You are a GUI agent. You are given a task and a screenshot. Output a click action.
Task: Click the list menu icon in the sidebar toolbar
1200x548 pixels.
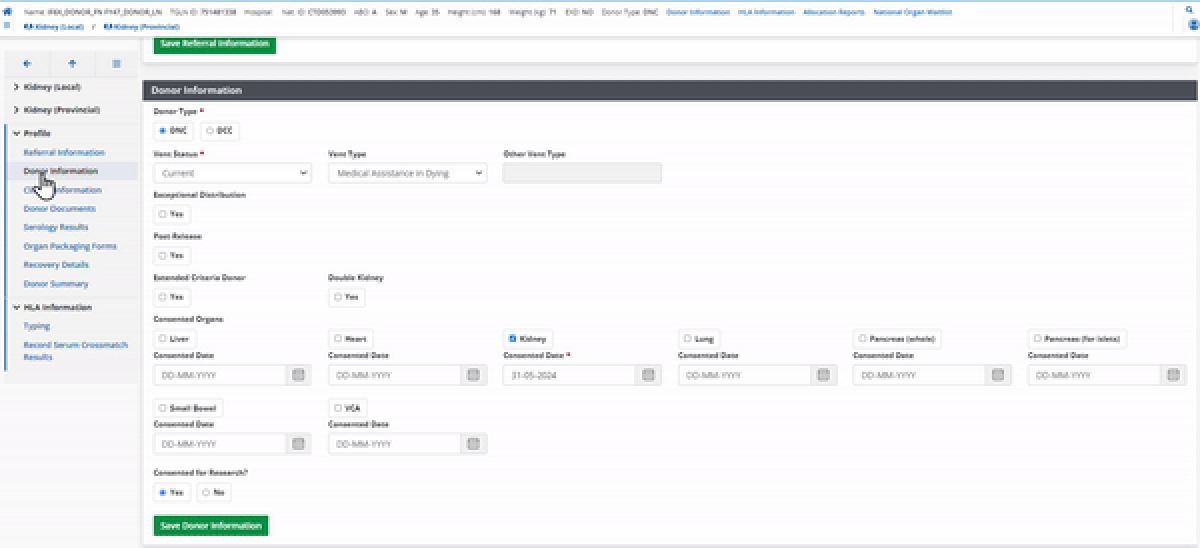point(116,63)
